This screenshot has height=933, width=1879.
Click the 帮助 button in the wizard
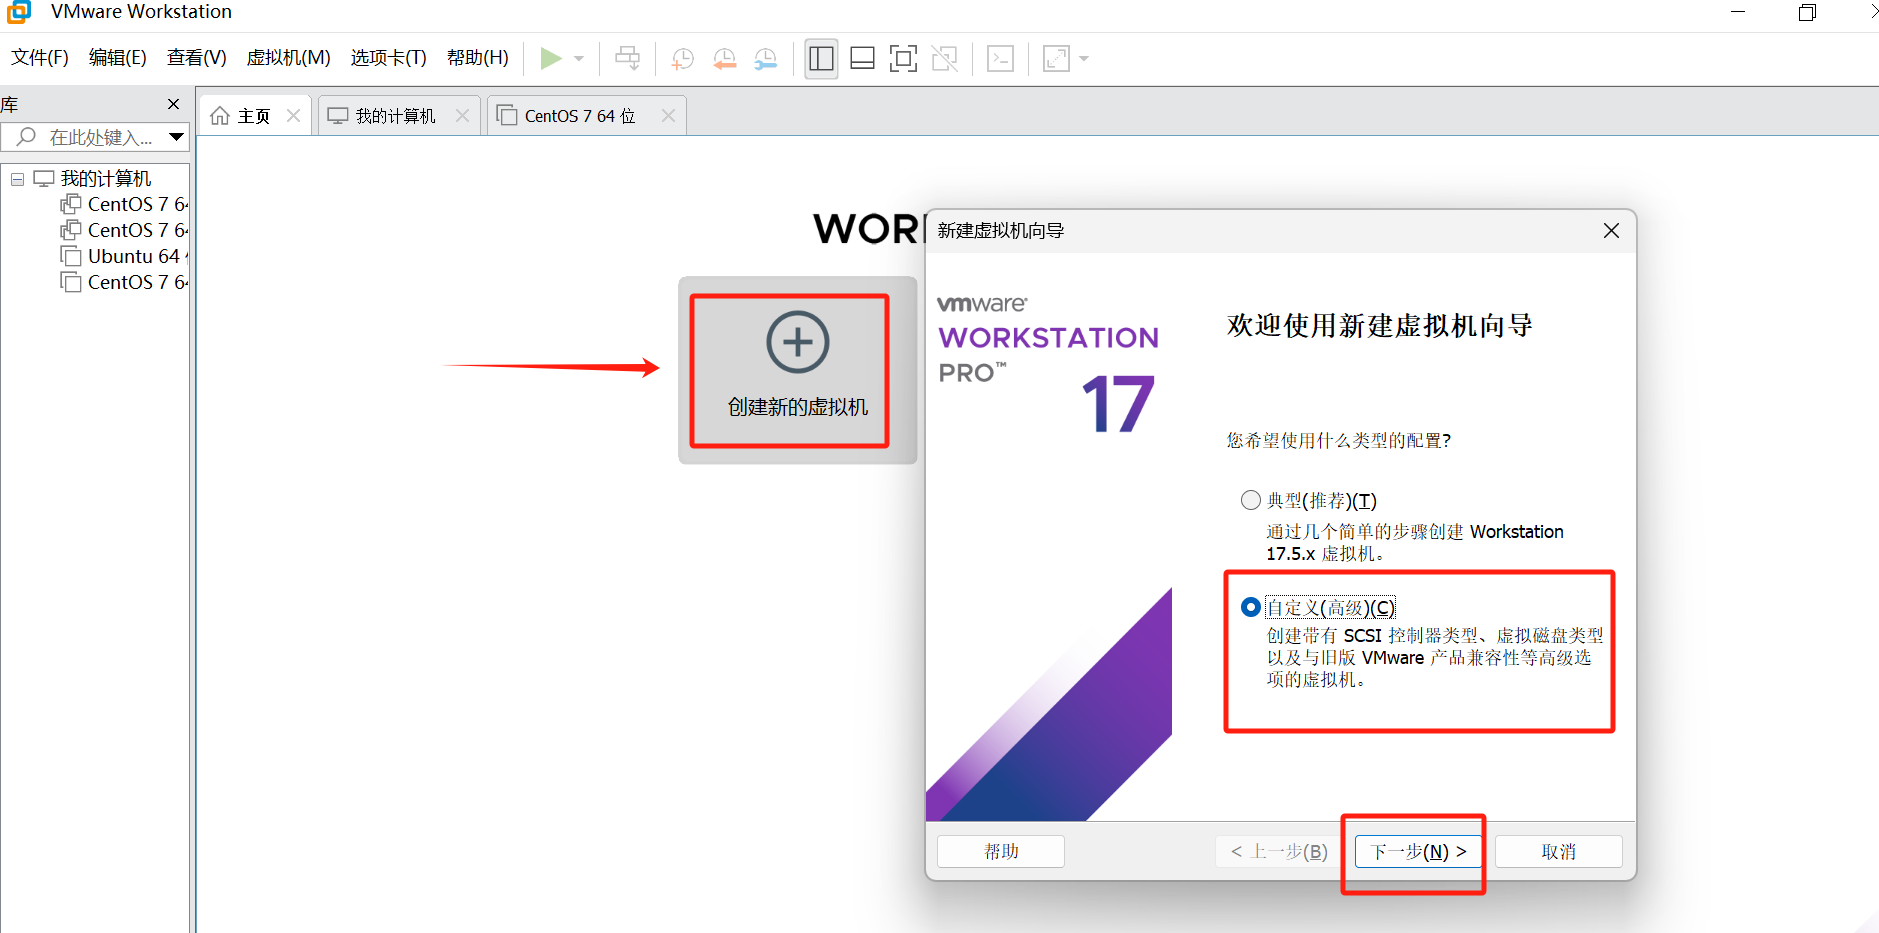(x=1001, y=851)
